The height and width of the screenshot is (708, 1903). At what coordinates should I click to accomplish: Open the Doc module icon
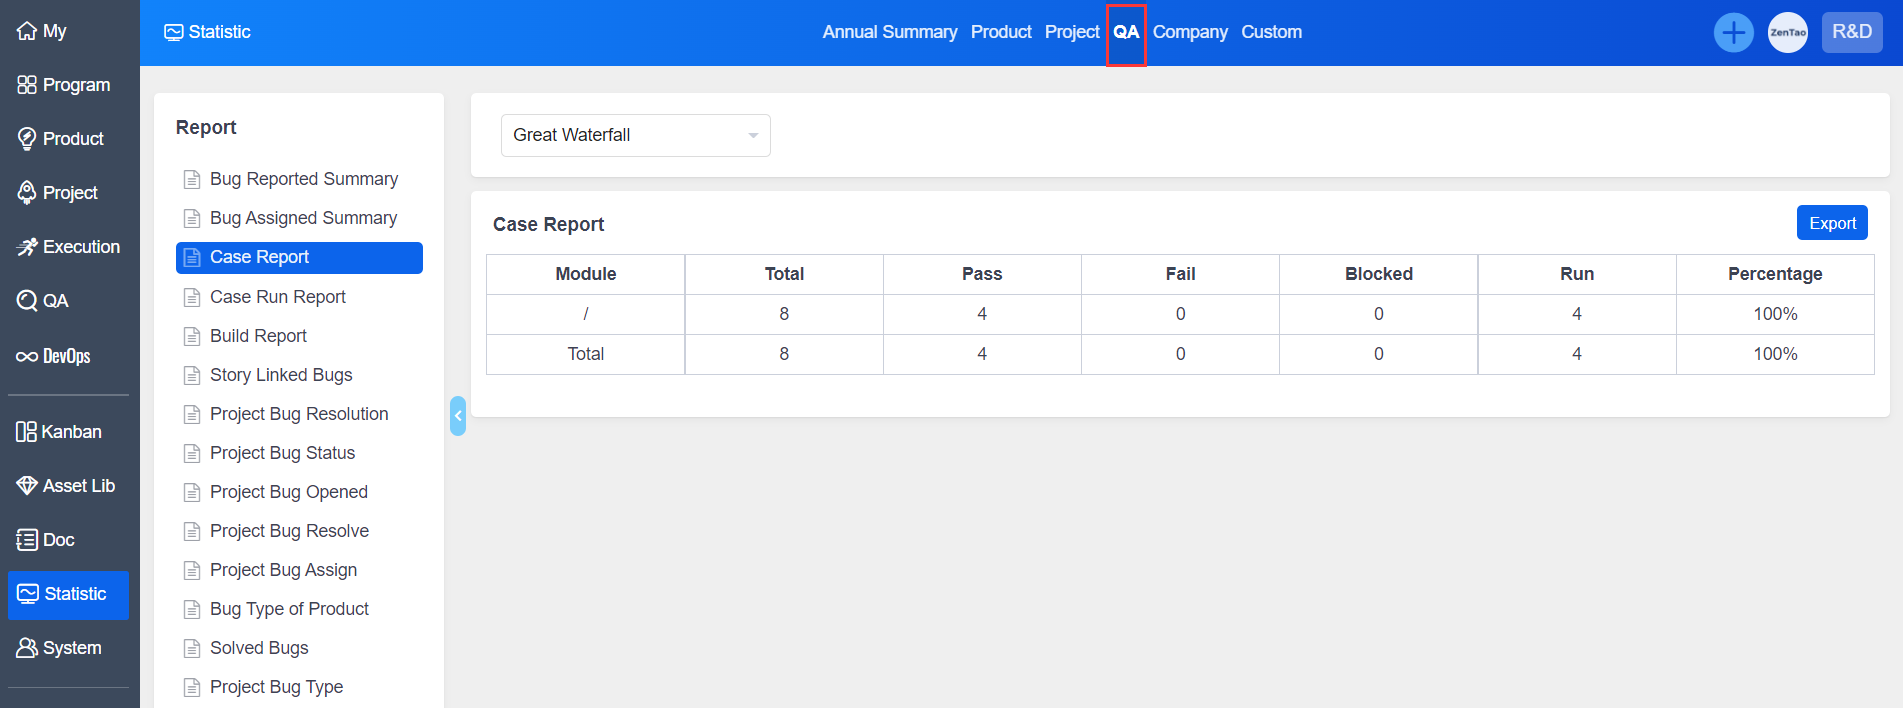tap(27, 540)
